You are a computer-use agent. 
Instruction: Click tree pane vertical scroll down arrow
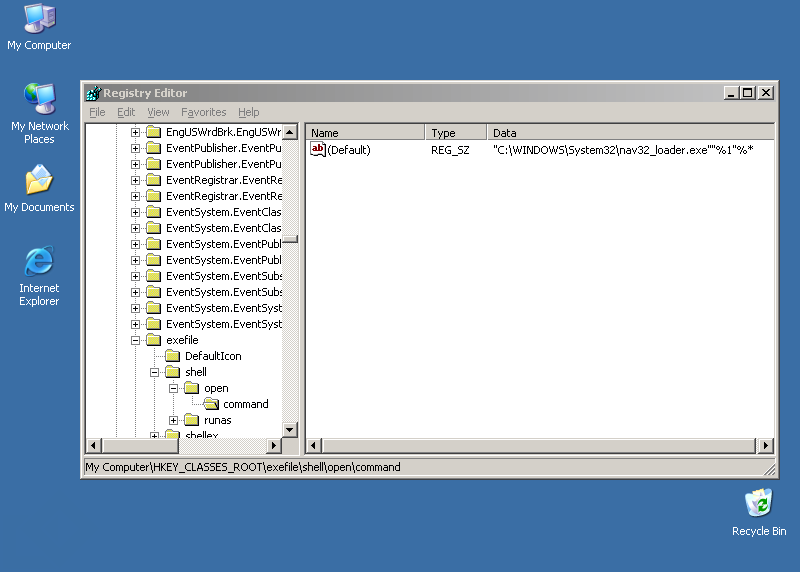(290, 430)
